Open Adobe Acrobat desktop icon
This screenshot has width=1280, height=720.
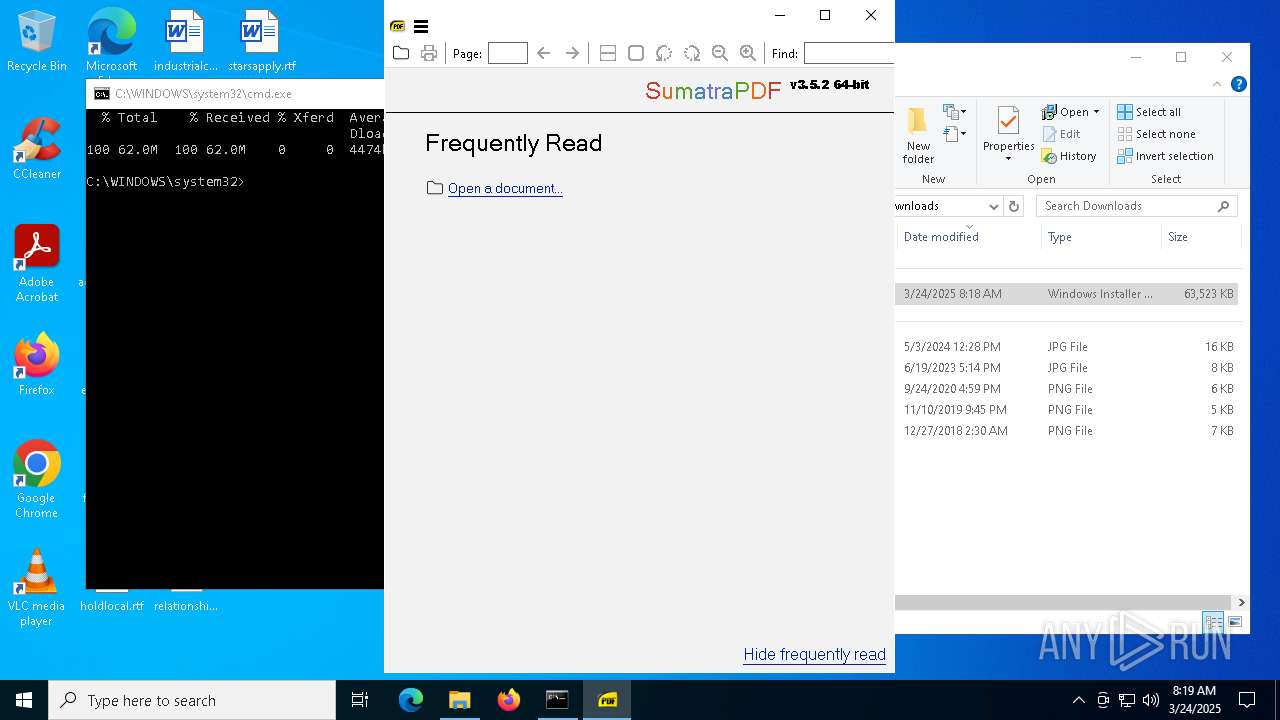pos(36,264)
